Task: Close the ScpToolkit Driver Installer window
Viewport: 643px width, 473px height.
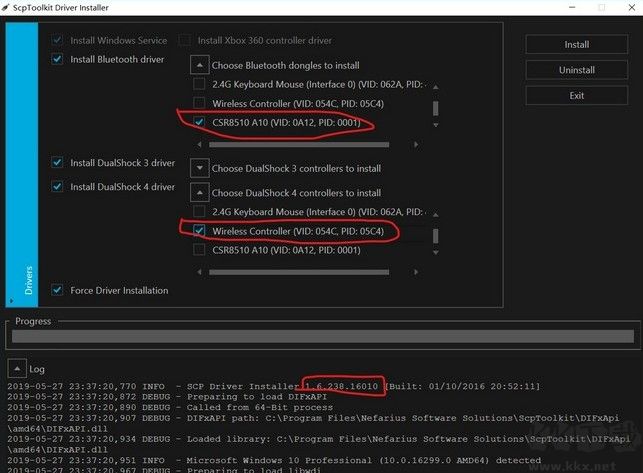Action: click(632, 7)
